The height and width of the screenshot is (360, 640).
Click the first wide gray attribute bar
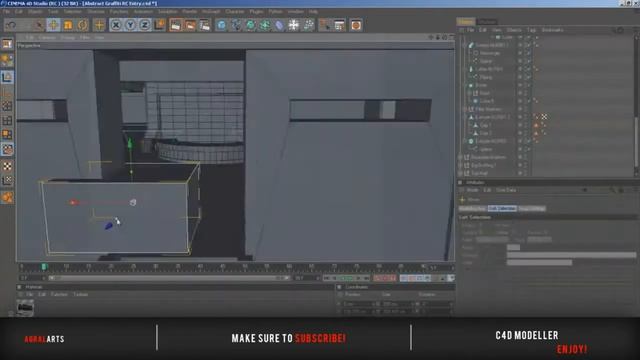(571, 255)
